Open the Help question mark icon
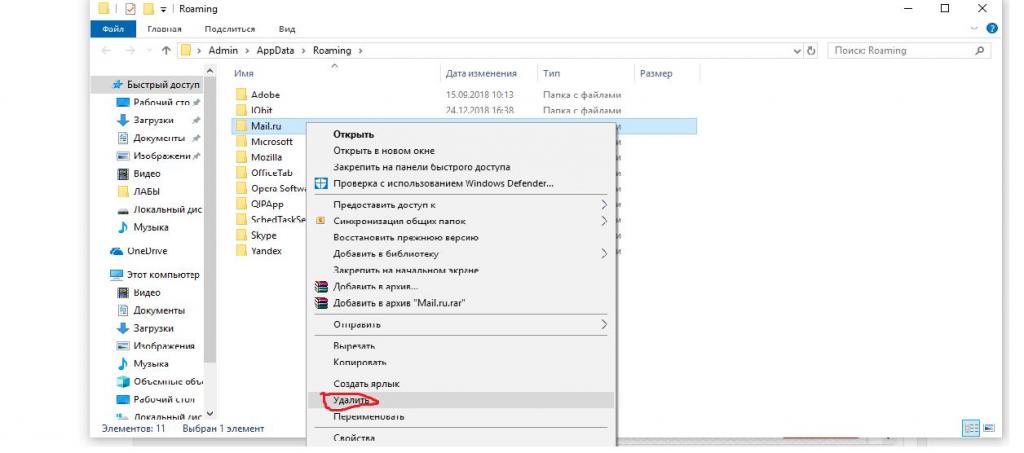 click(992, 29)
